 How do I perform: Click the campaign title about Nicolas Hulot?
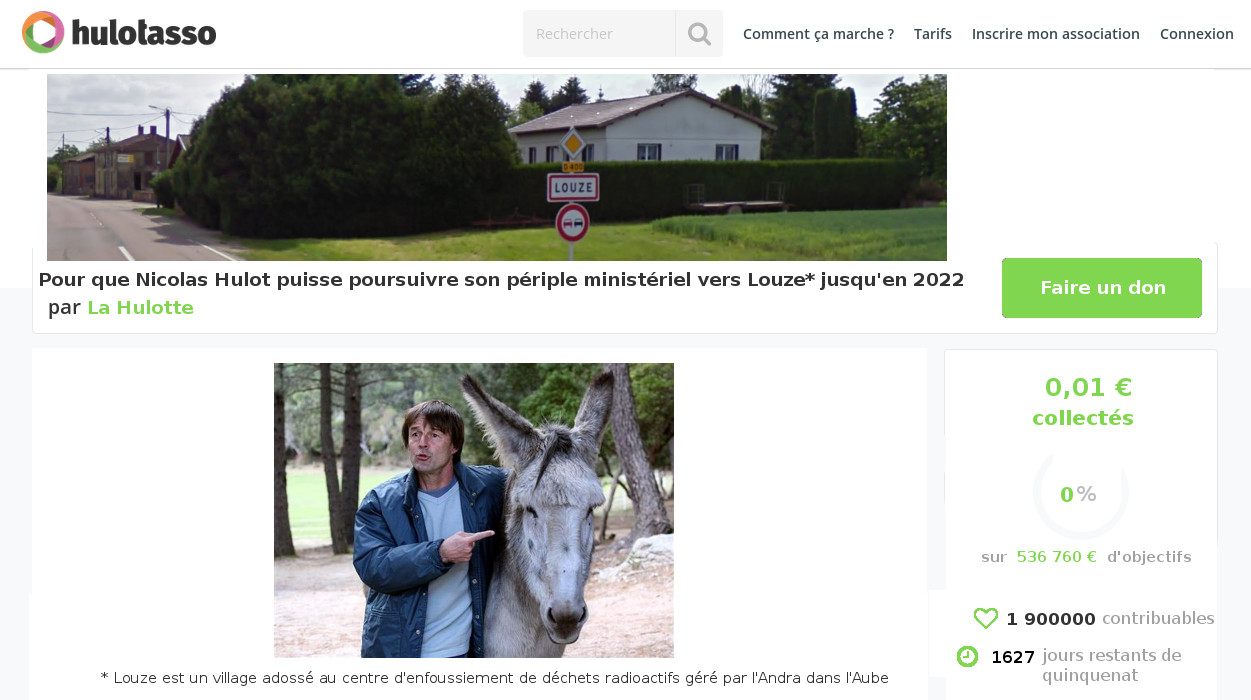[501, 280]
